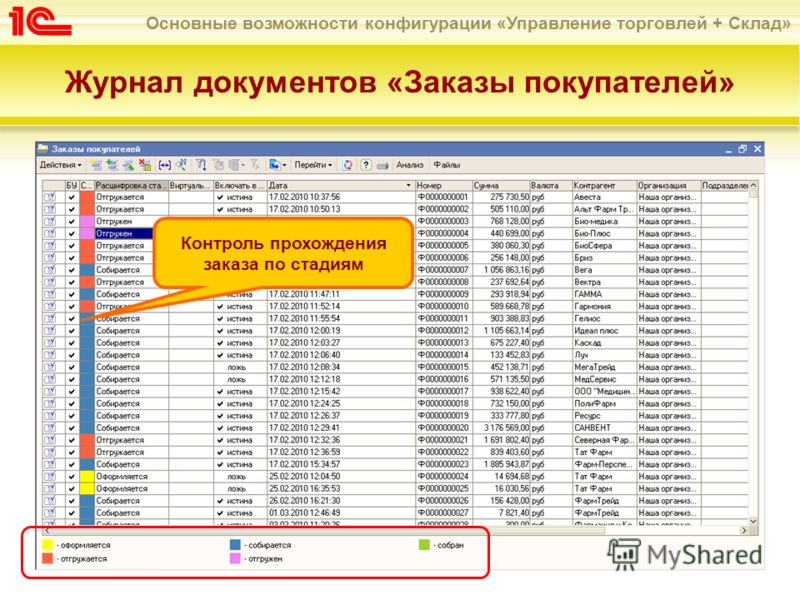Toggle 'истина' checkmark in order Ф000000010 row
This screenshot has width=800, height=600.
click(220, 307)
